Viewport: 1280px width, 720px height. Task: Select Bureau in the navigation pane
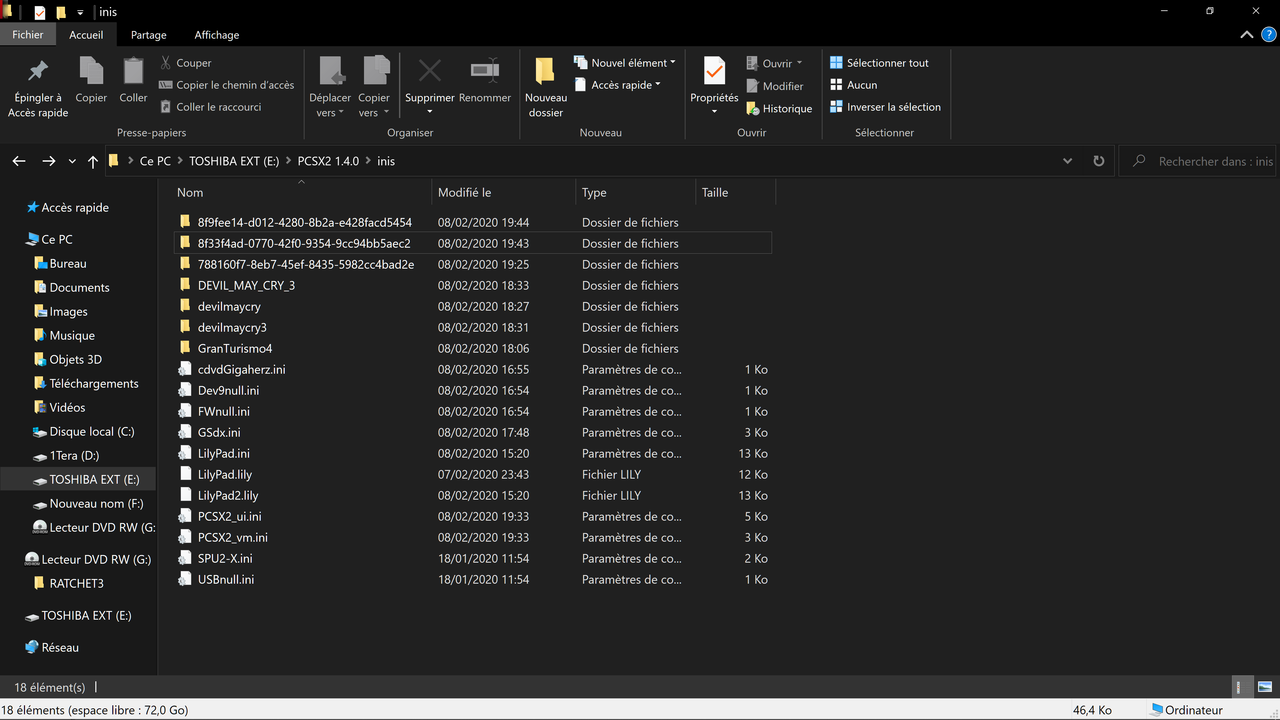[68, 264]
